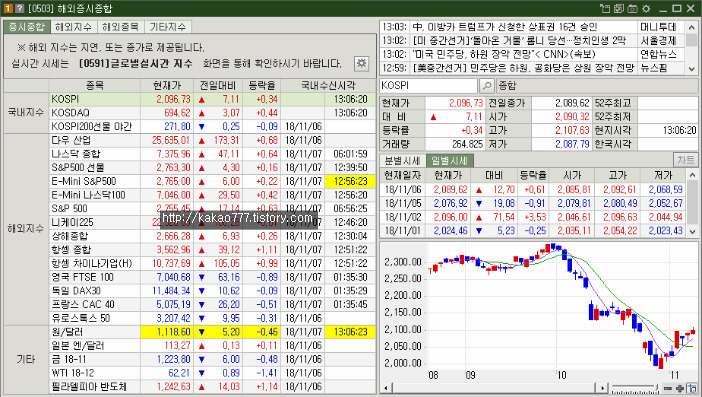The image size is (702, 397).
Task: Open the 기타지수 tab
Action: point(167,27)
